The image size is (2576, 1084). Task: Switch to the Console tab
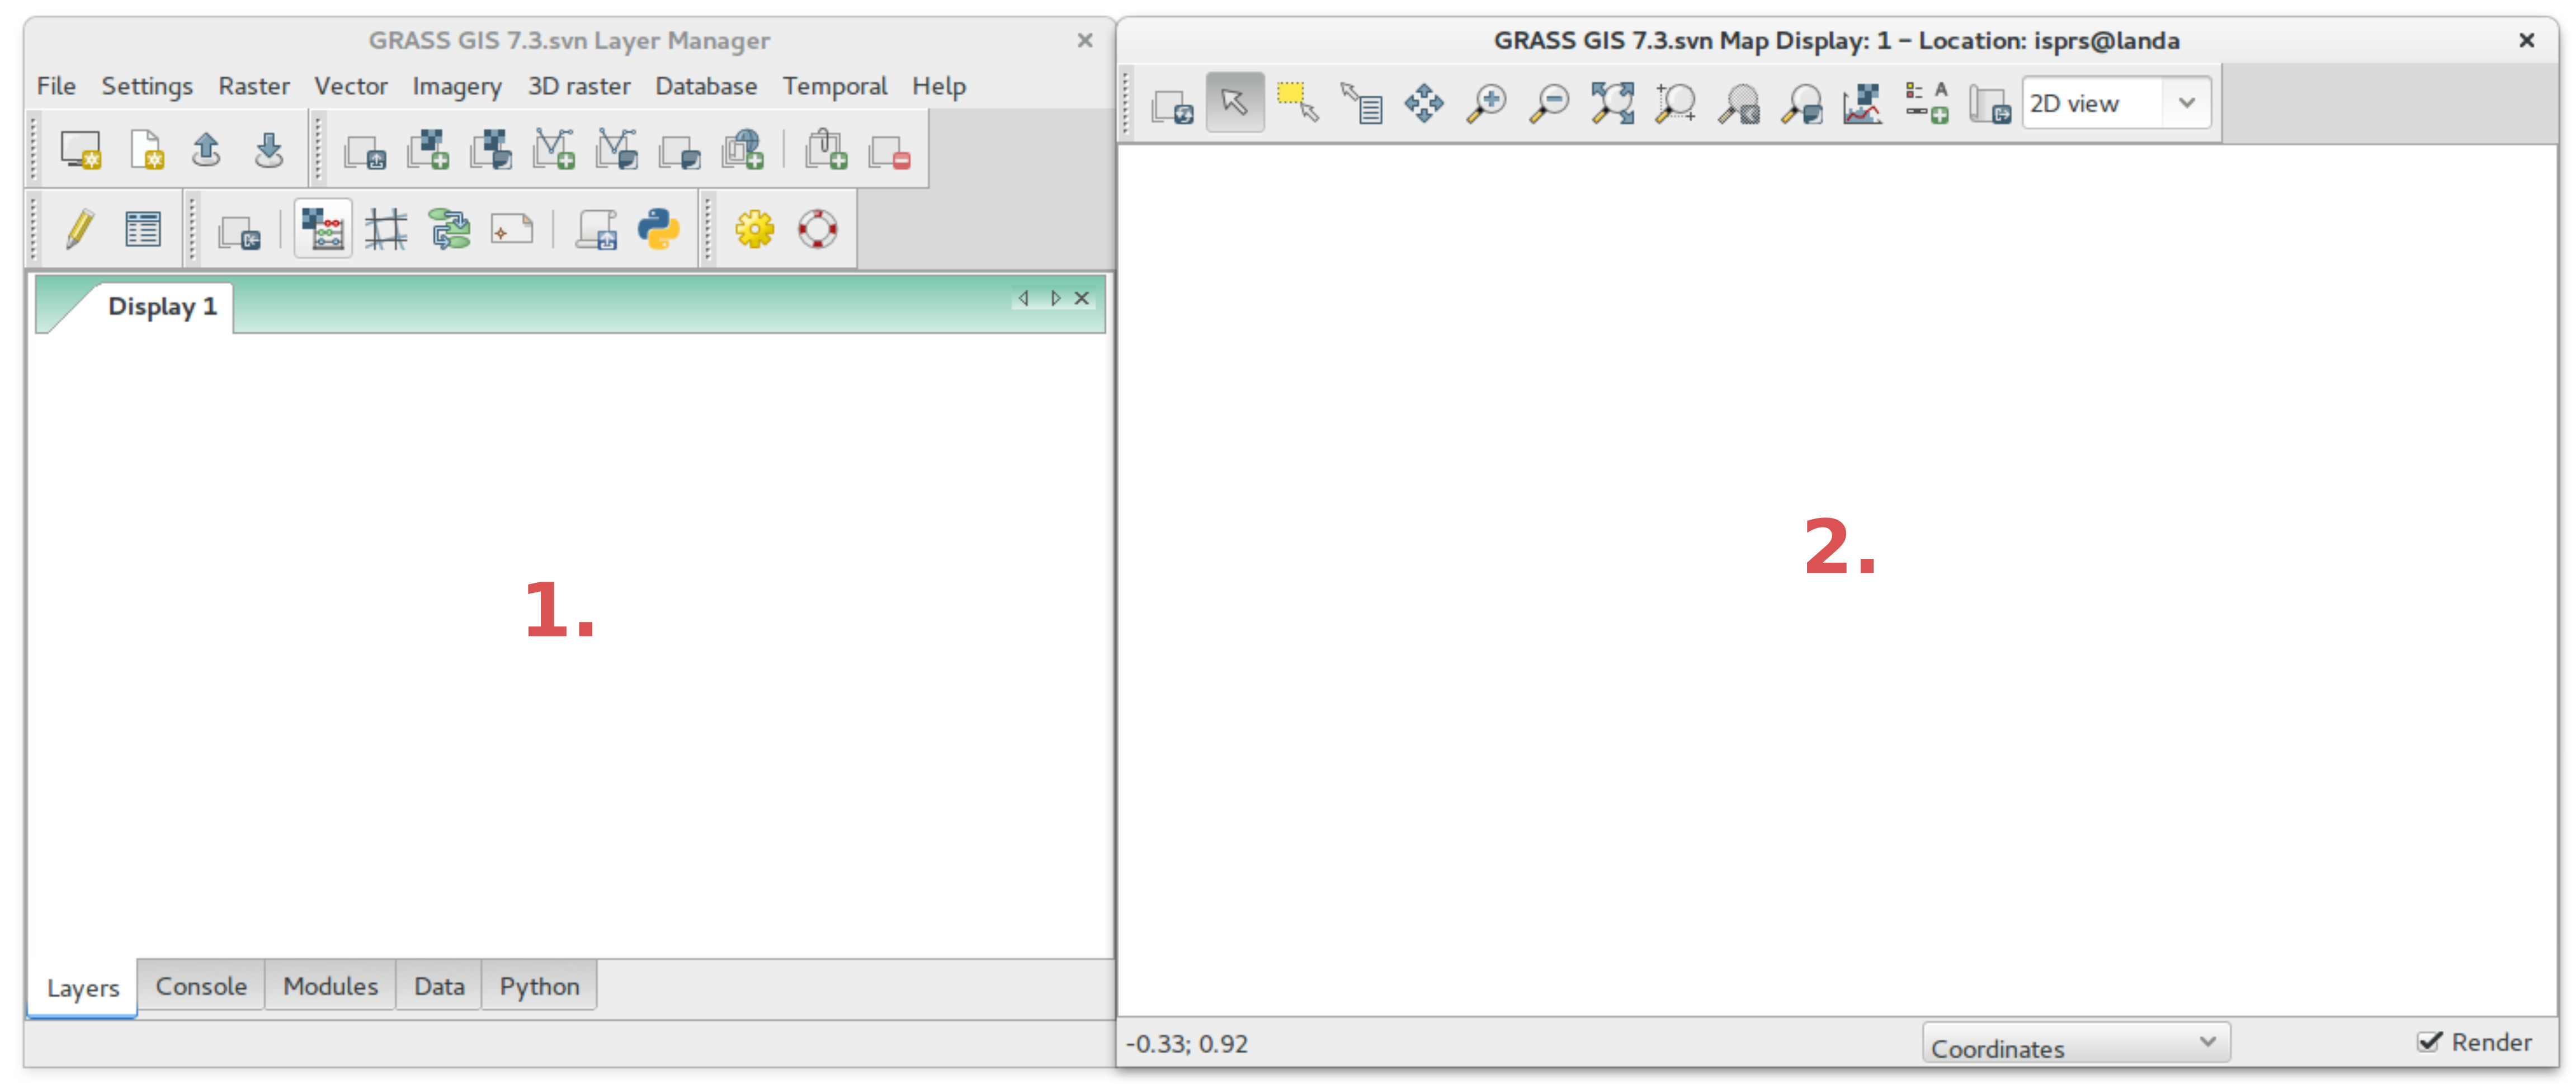(201, 986)
